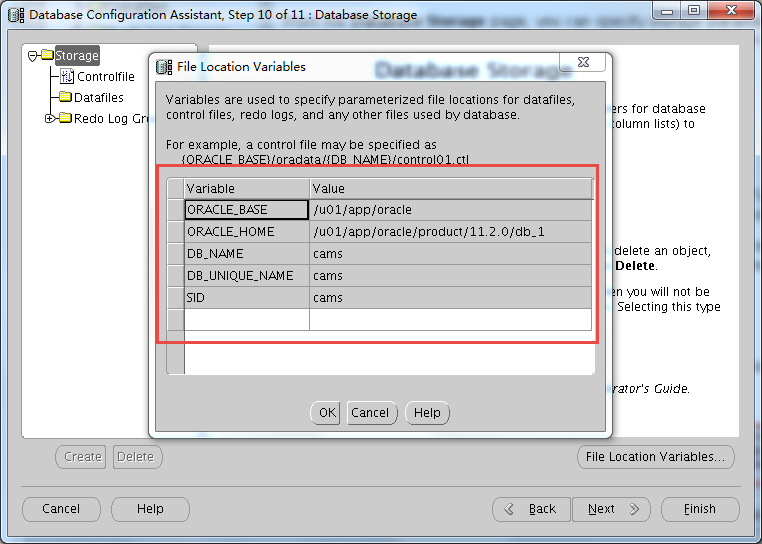The image size is (762, 544).
Task: Click the empty variable name cell
Action: pos(246,319)
